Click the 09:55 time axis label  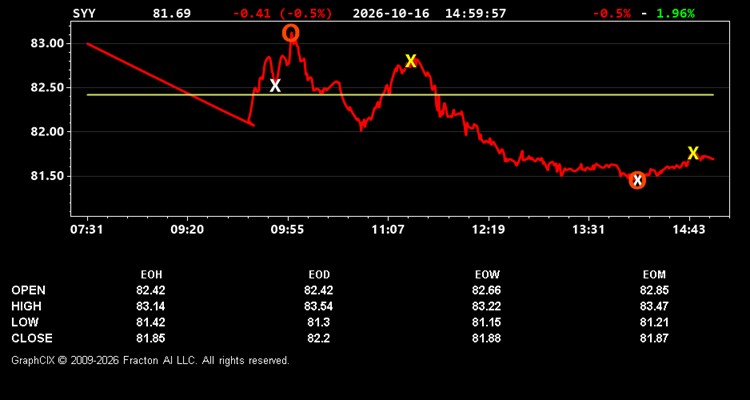pos(287,229)
